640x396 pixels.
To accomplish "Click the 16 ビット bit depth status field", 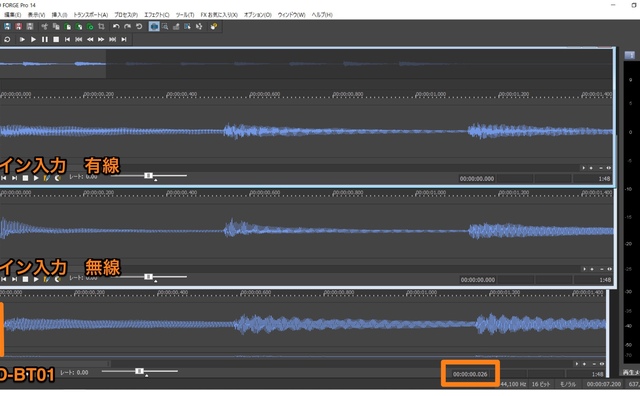I will (x=541, y=384).
